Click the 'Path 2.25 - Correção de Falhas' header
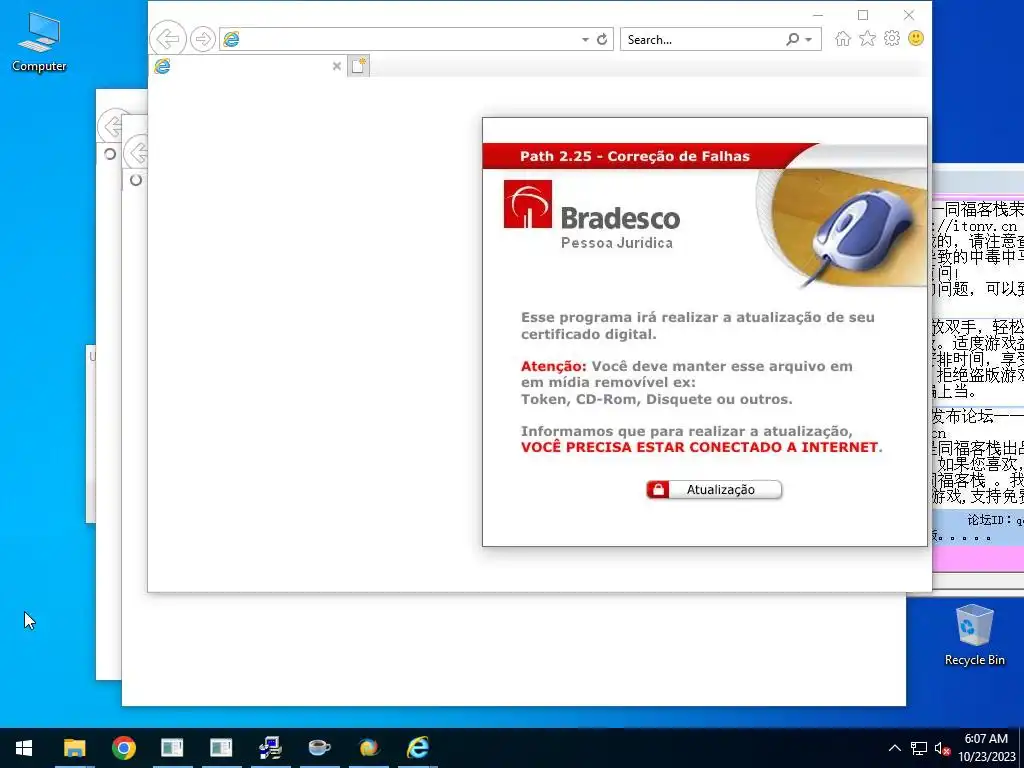The width and height of the screenshot is (1024, 768). pos(635,156)
